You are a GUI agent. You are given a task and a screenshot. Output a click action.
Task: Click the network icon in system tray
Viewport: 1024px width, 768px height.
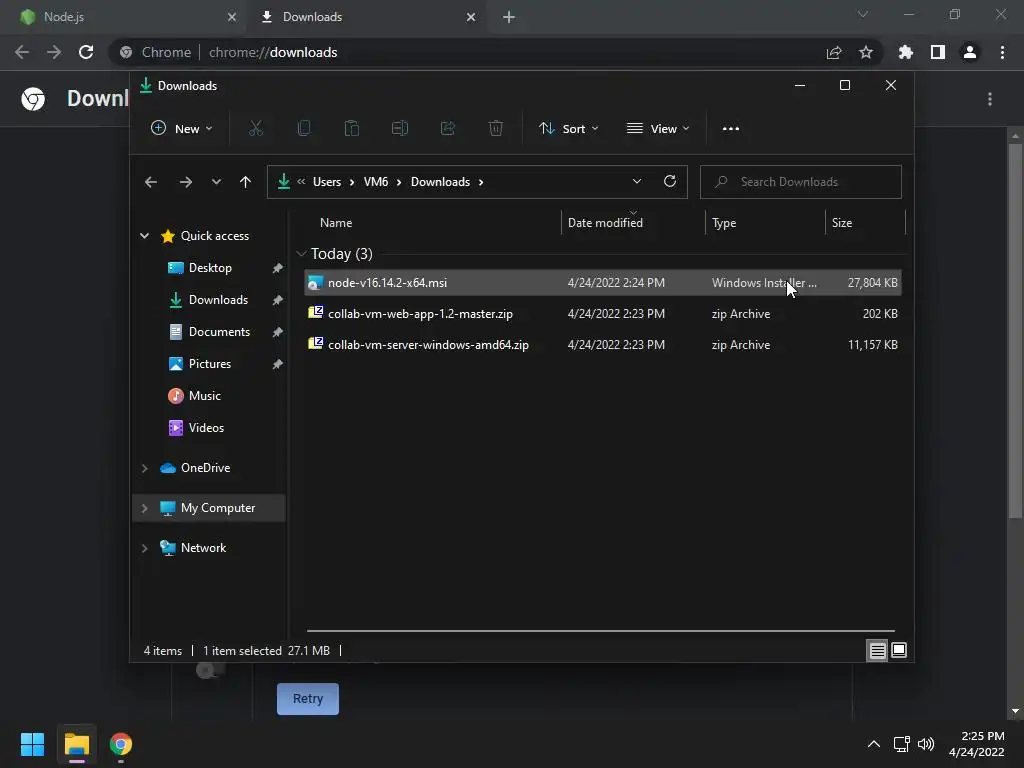coord(901,744)
